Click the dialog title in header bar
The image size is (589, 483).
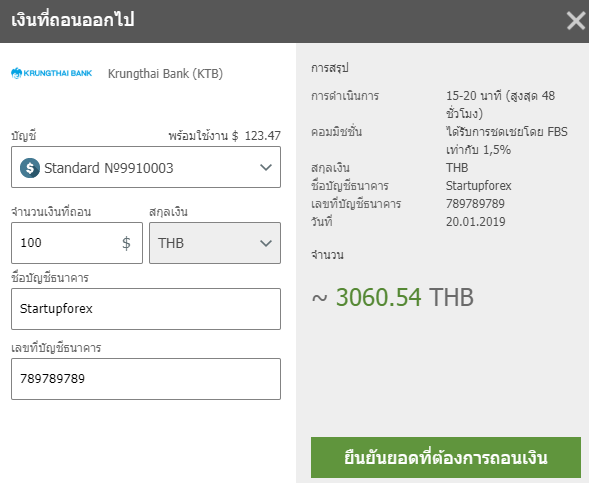[x=73, y=20]
